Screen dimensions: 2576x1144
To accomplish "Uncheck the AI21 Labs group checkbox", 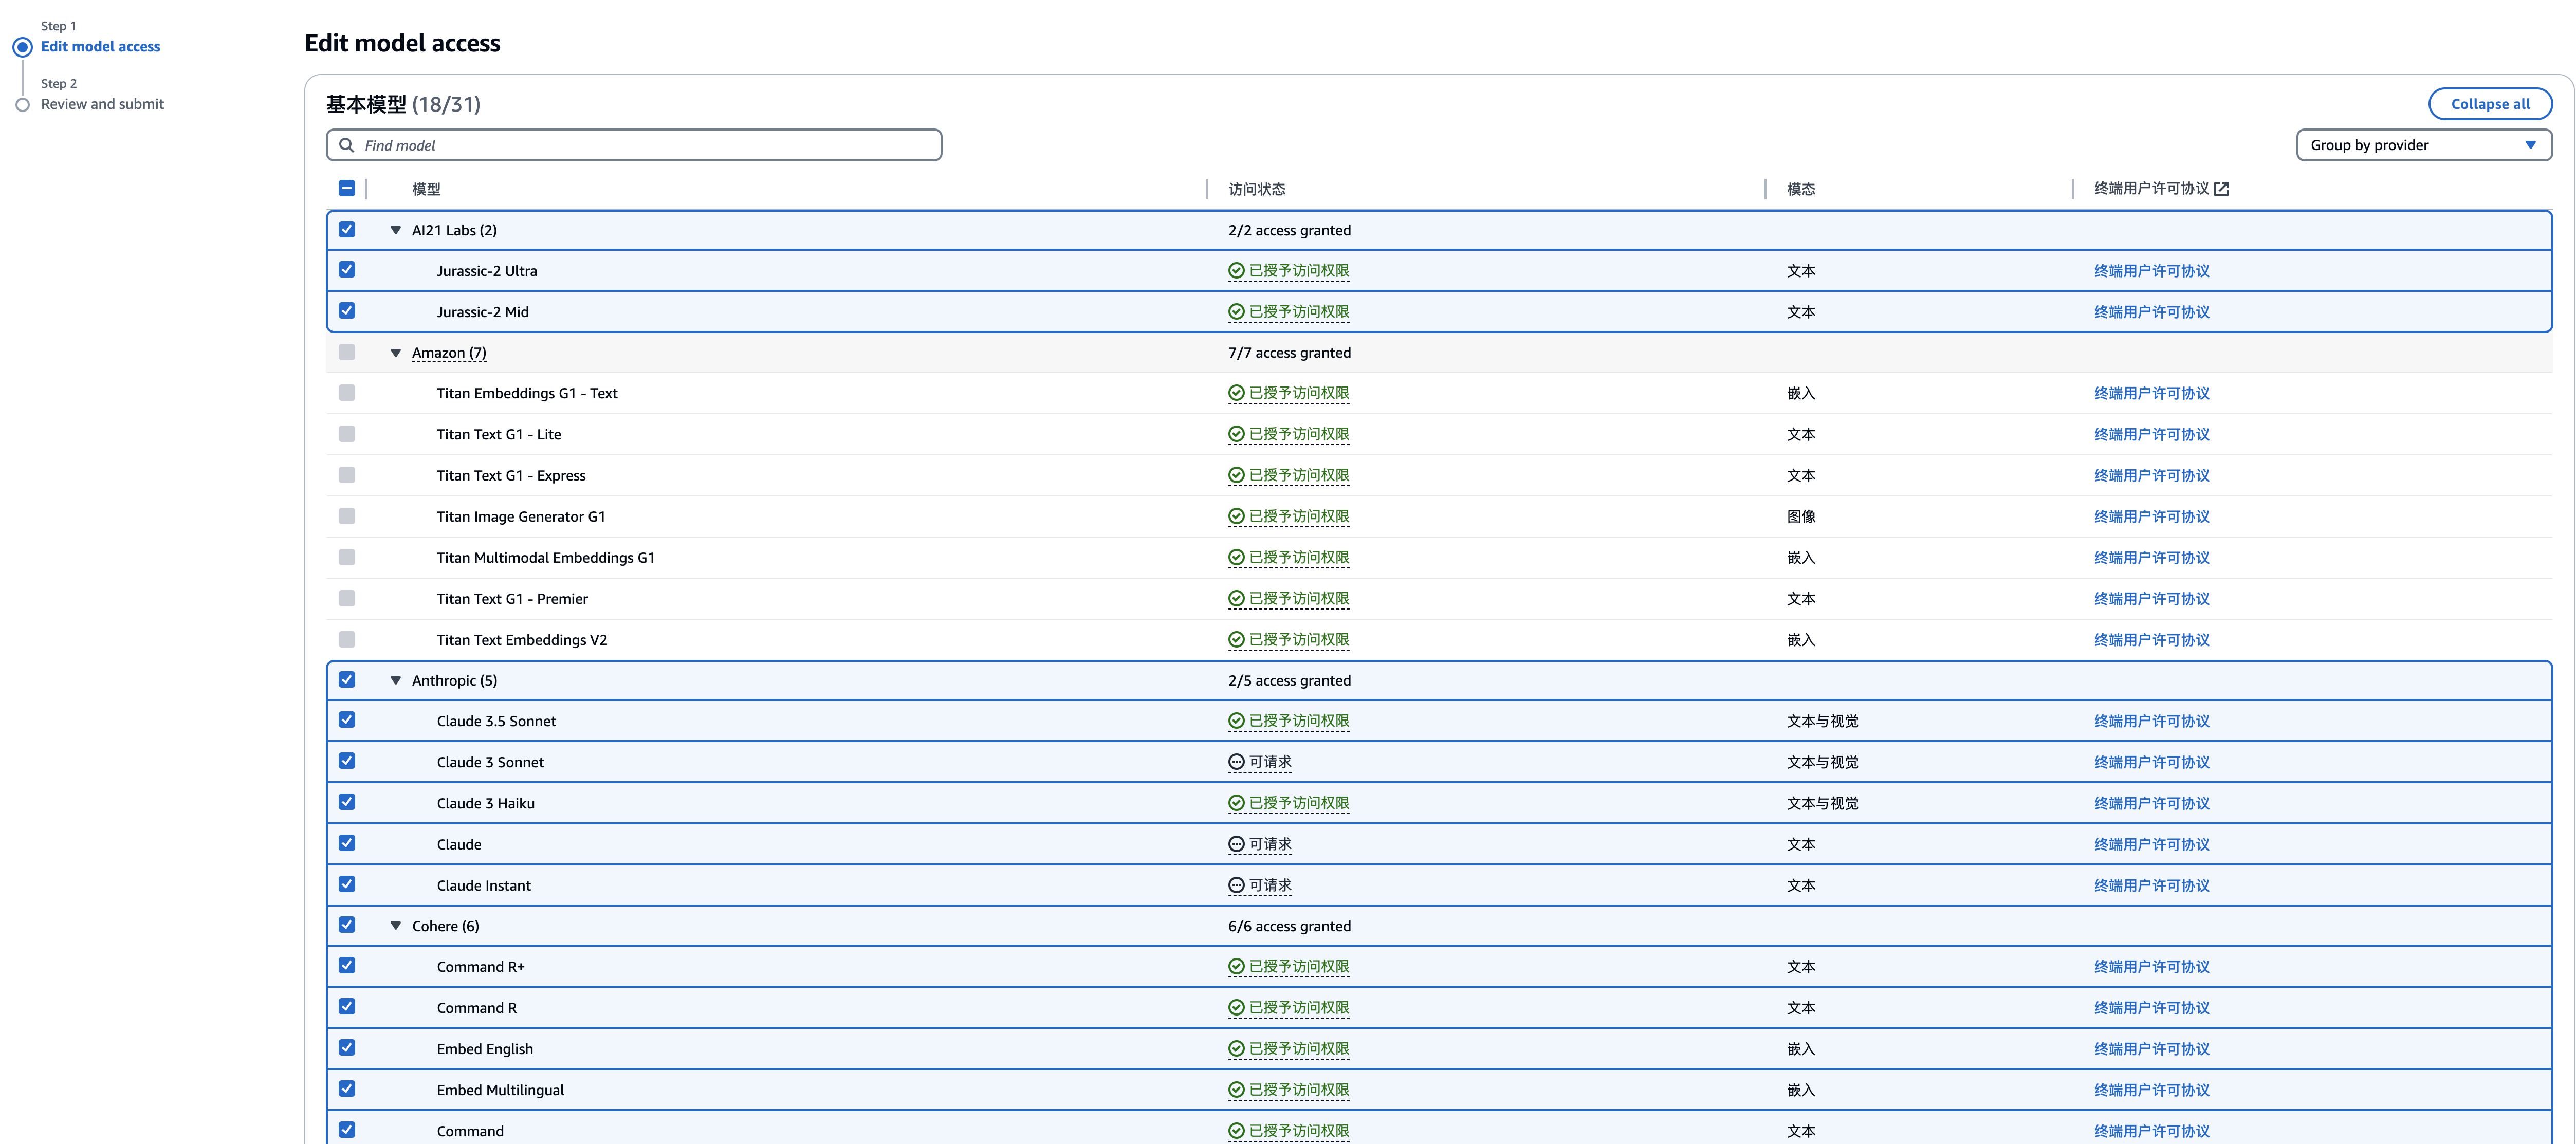I will coord(347,229).
